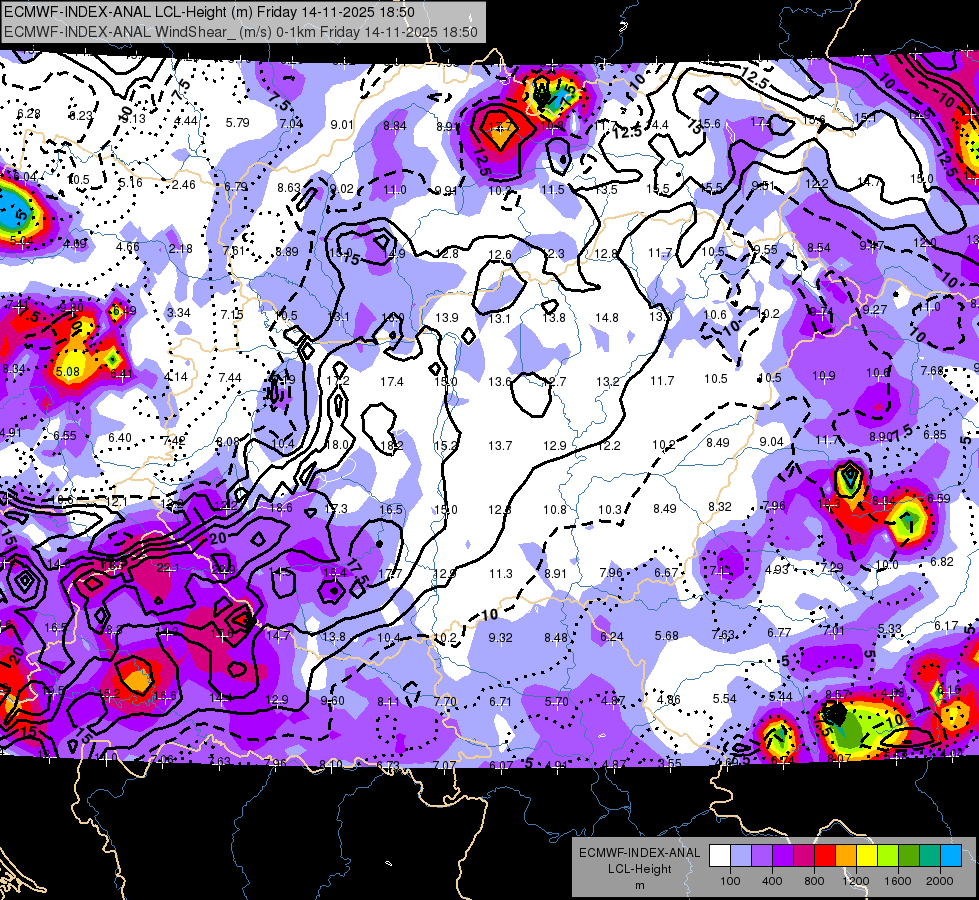
Task: Click the legend label 'LCL-Height'
Action: (639, 869)
